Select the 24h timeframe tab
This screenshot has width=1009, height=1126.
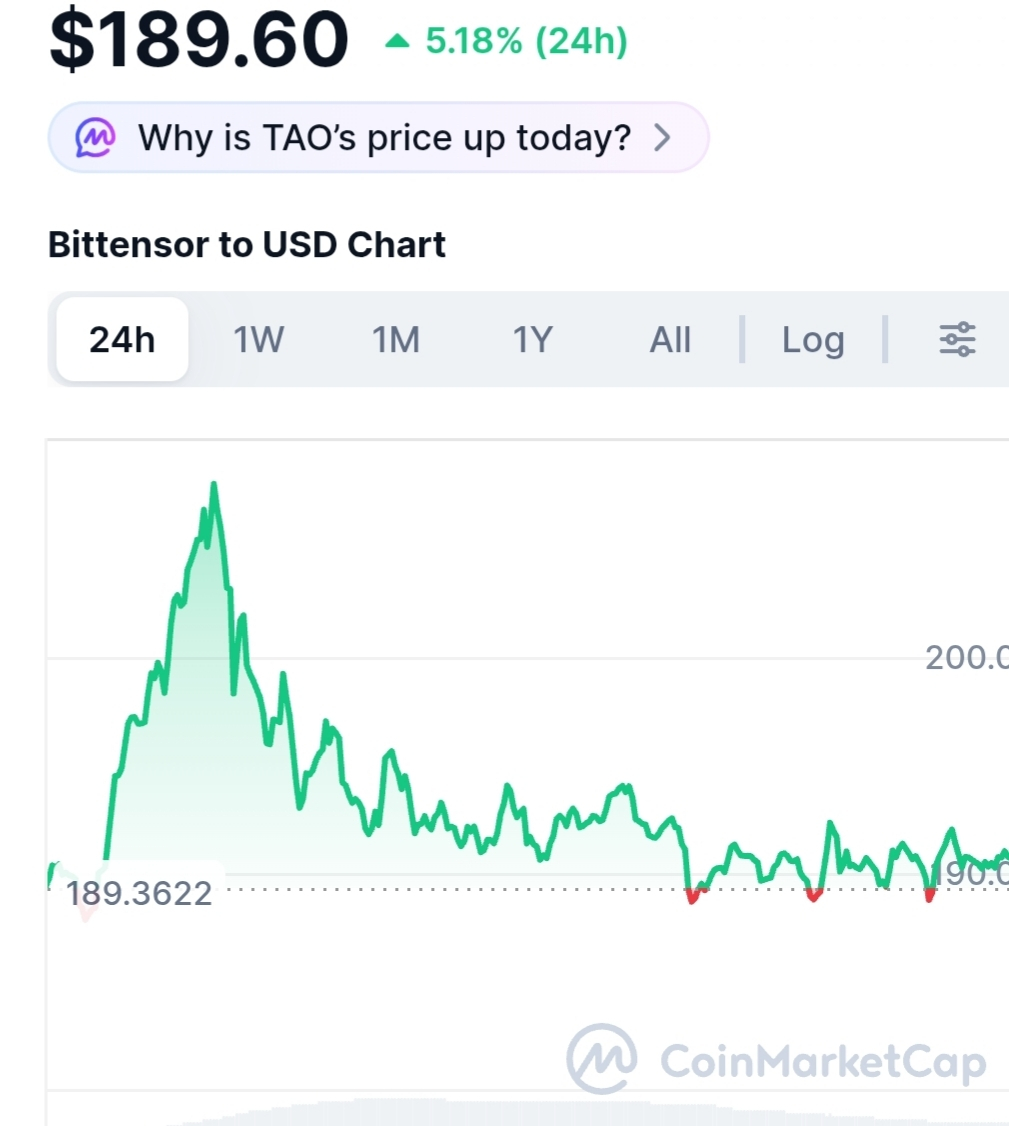[x=122, y=340]
